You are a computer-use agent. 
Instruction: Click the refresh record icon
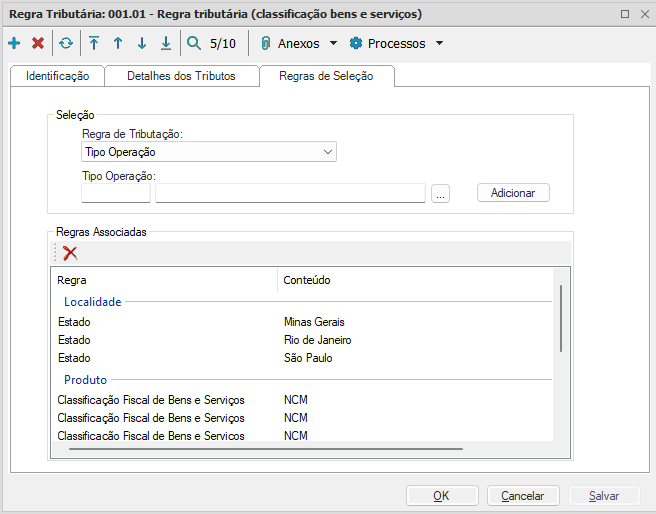point(66,43)
